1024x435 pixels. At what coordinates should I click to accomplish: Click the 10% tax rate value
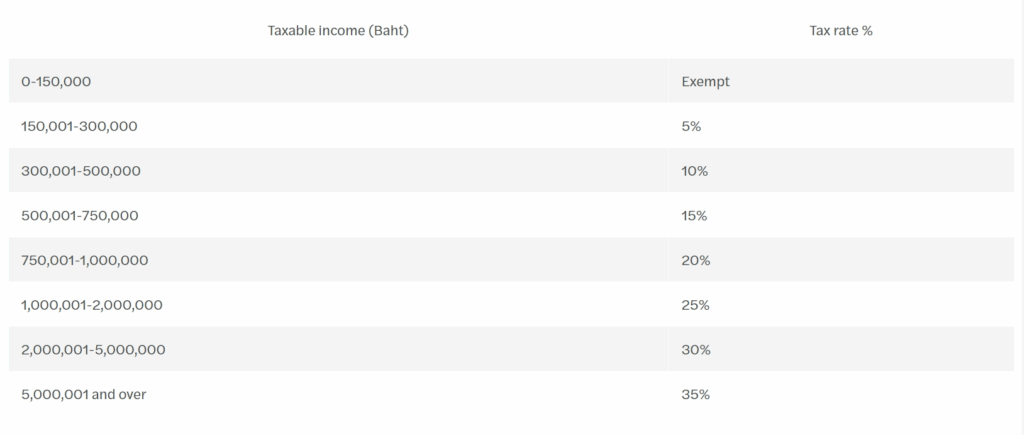click(694, 171)
